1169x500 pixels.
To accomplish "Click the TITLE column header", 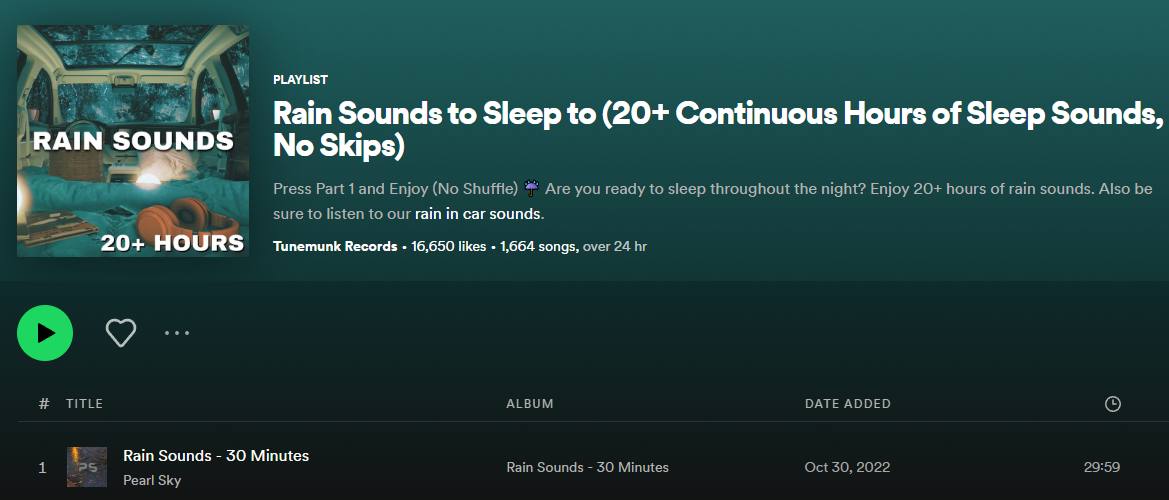I will 85,404.
